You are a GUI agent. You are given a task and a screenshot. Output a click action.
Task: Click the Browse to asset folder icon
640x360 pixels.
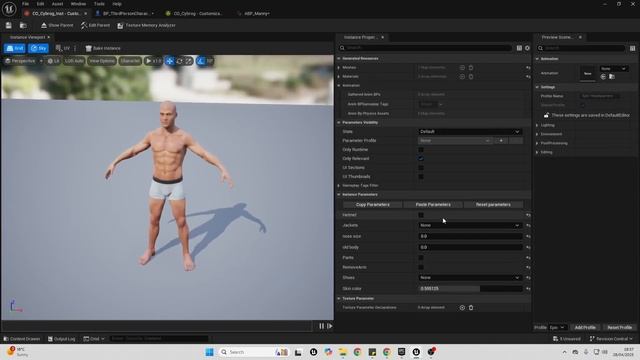pyautogui.click(x=23, y=25)
